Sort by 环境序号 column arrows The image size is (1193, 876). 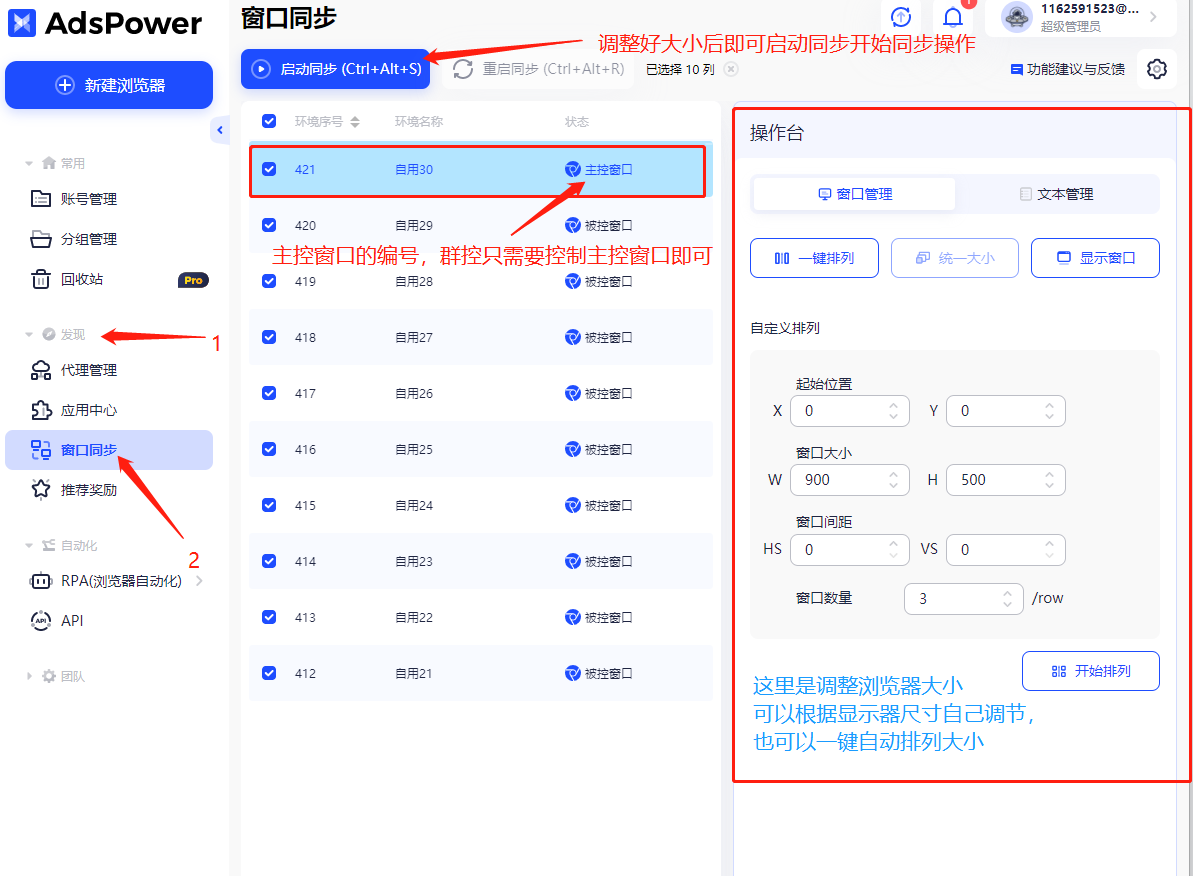pyautogui.click(x=355, y=122)
